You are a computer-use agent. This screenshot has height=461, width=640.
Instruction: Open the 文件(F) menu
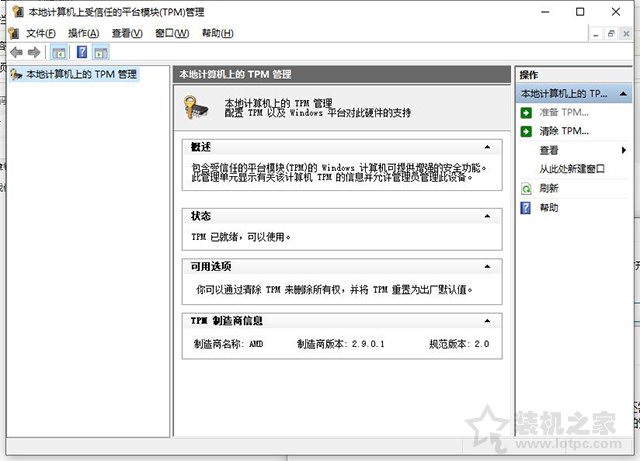point(40,33)
